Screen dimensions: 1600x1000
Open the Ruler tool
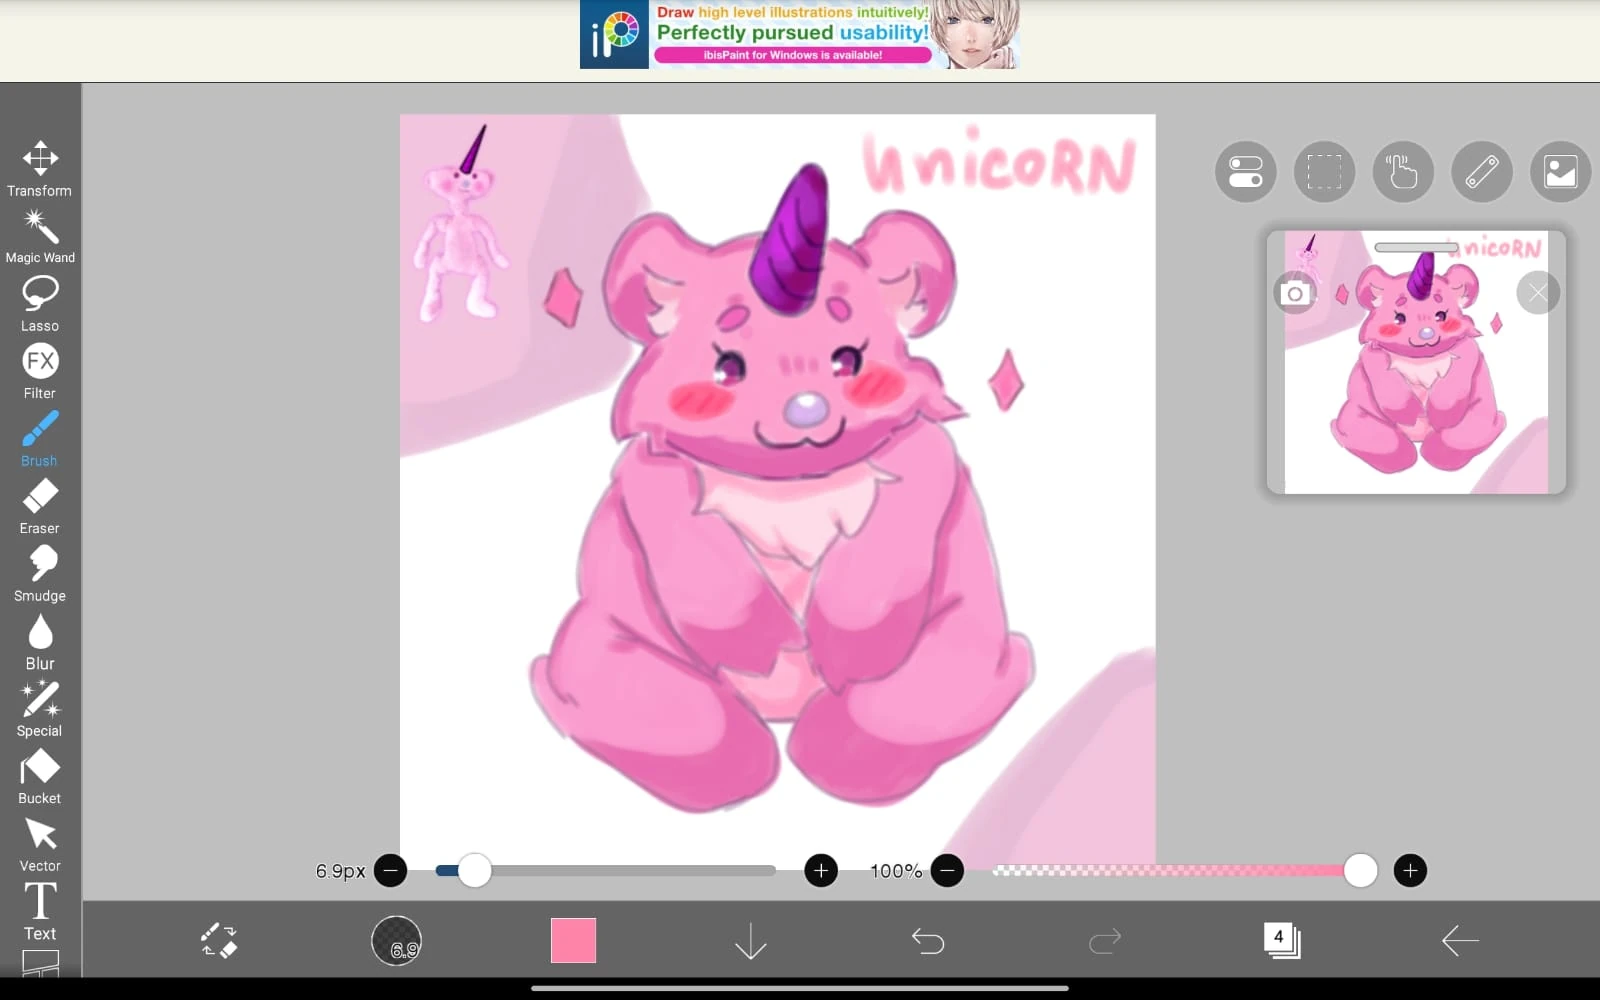pos(1481,172)
